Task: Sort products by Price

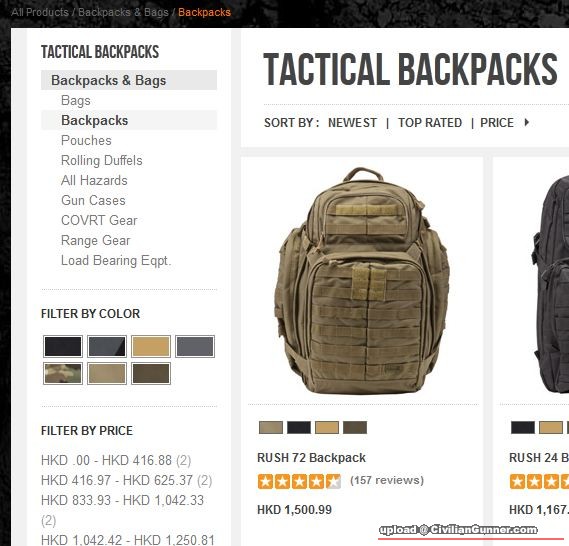Action: click(x=497, y=123)
